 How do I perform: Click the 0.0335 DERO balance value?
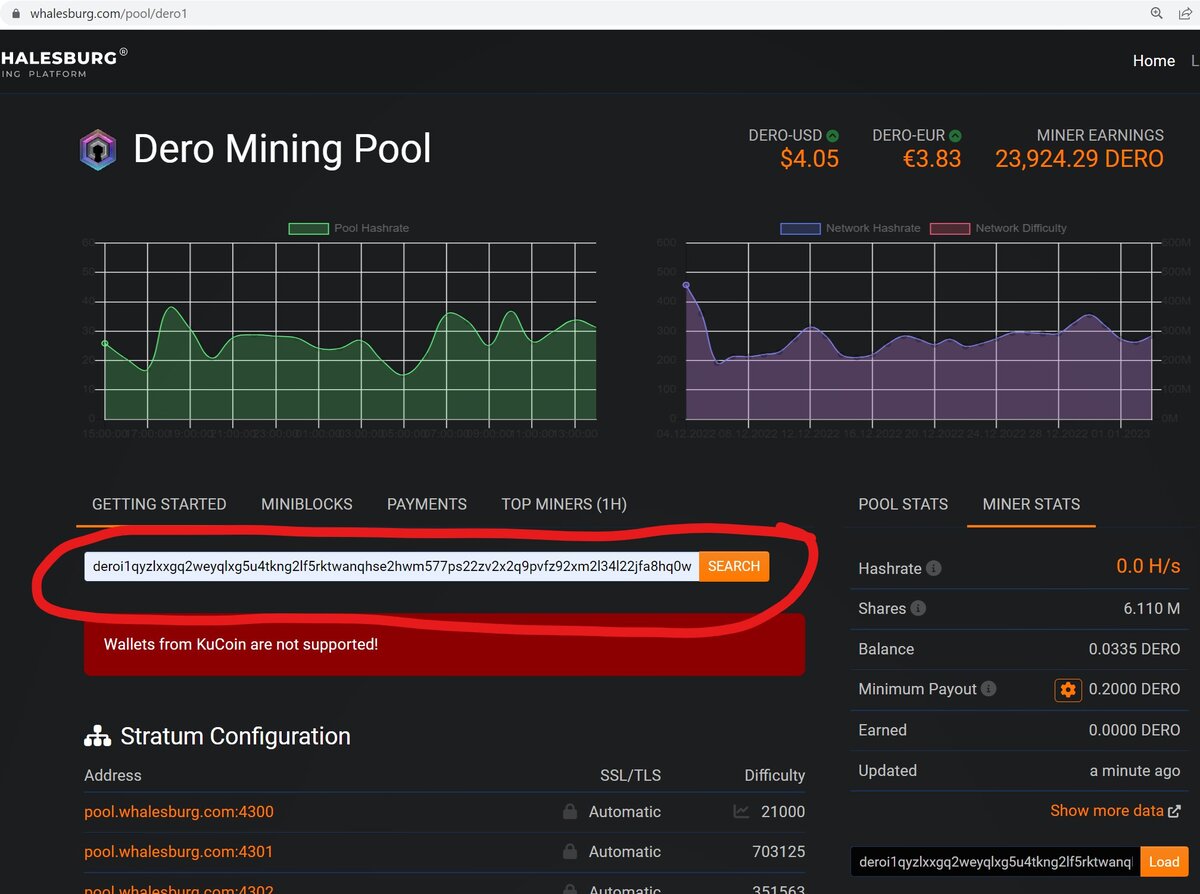(1135, 649)
